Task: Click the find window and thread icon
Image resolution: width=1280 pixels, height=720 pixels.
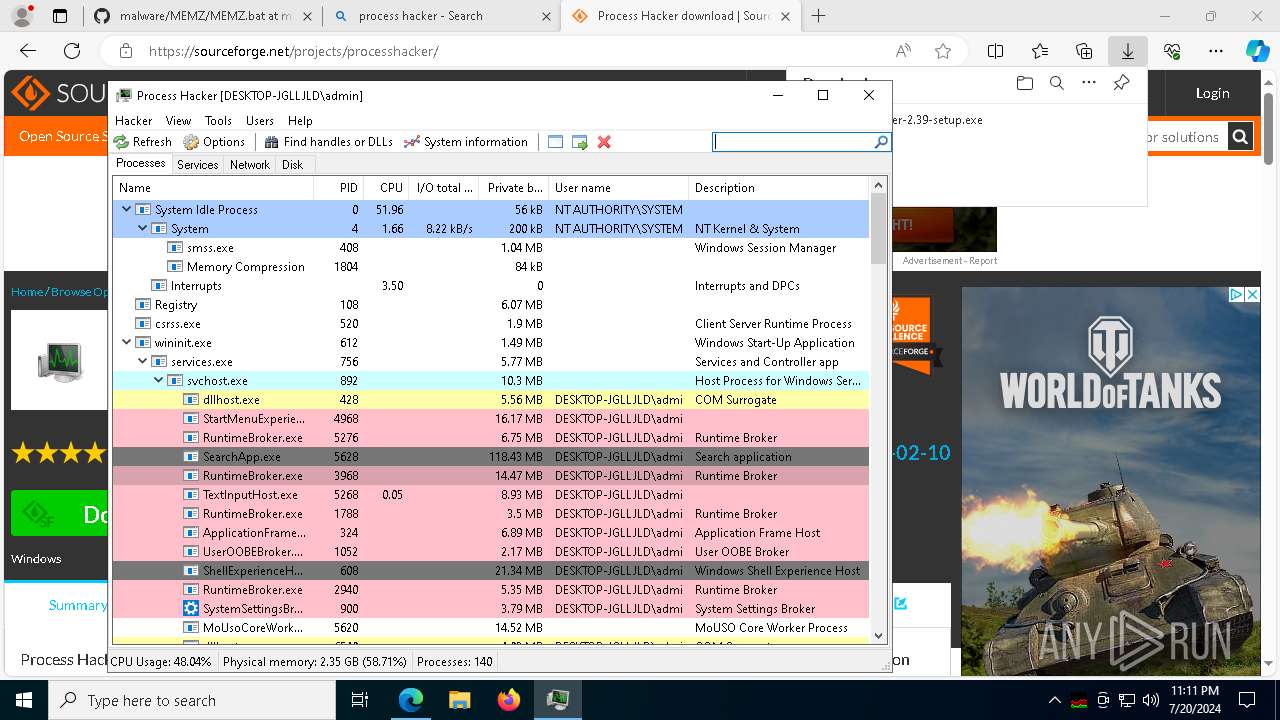Action: 580,142
